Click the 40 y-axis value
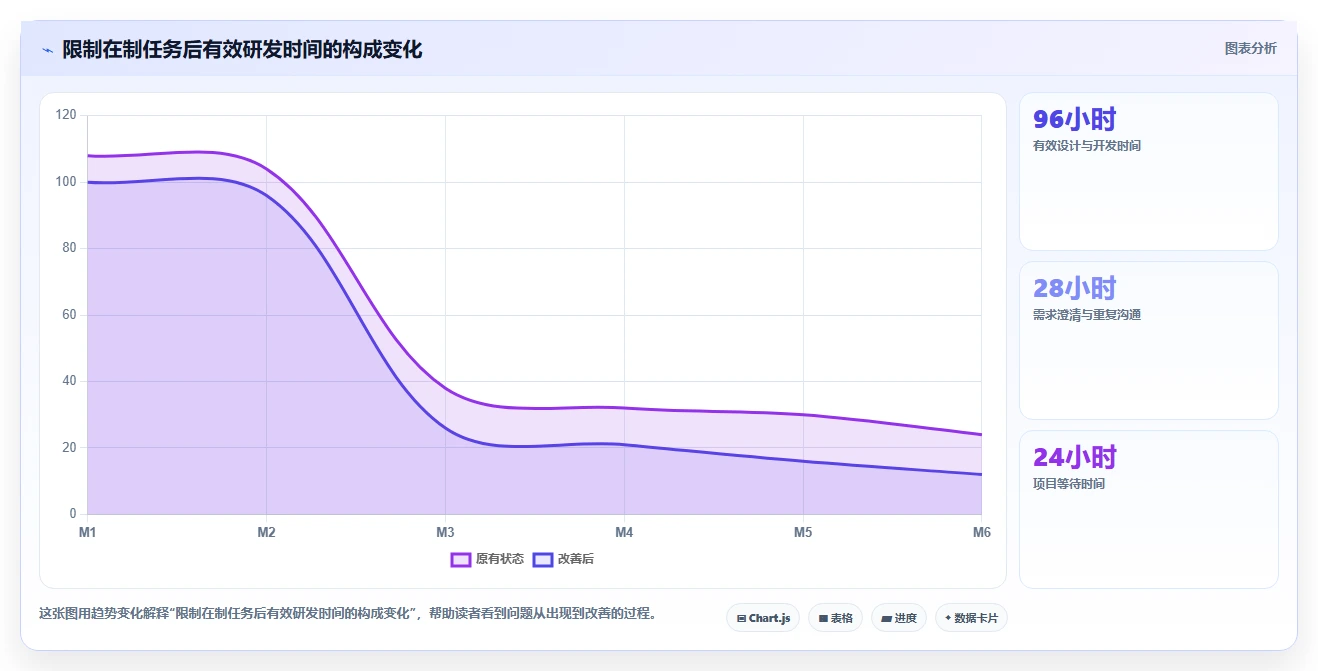1318x671 pixels. [69, 381]
